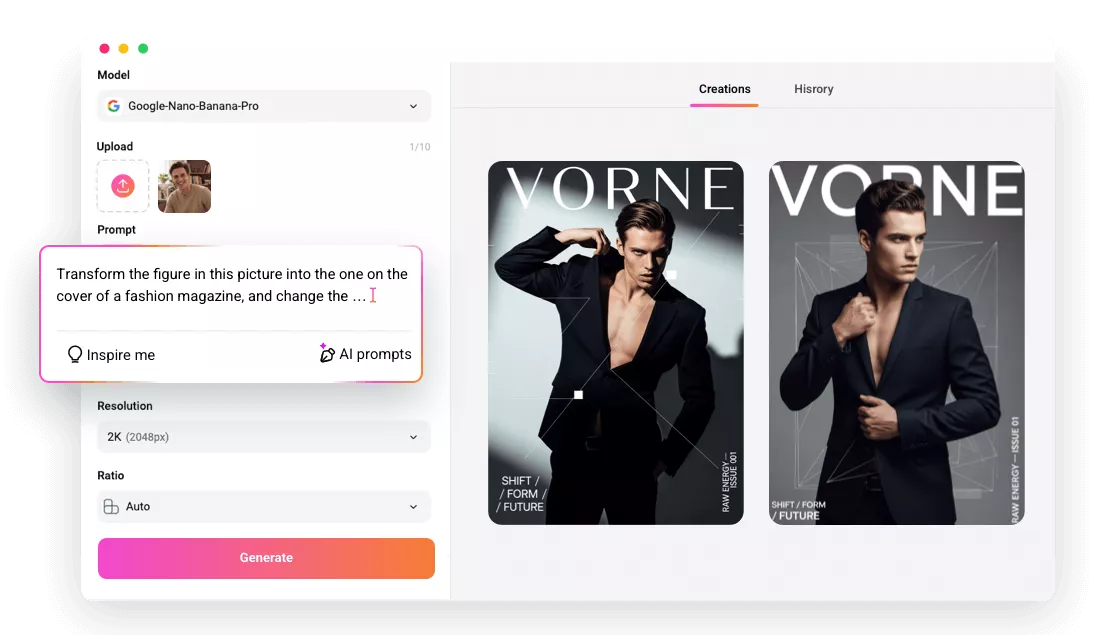Image resolution: width=1094 pixels, height=635 pixels.
Task: Click the ratio layout icon beside Auto
Action: (110, 506)
